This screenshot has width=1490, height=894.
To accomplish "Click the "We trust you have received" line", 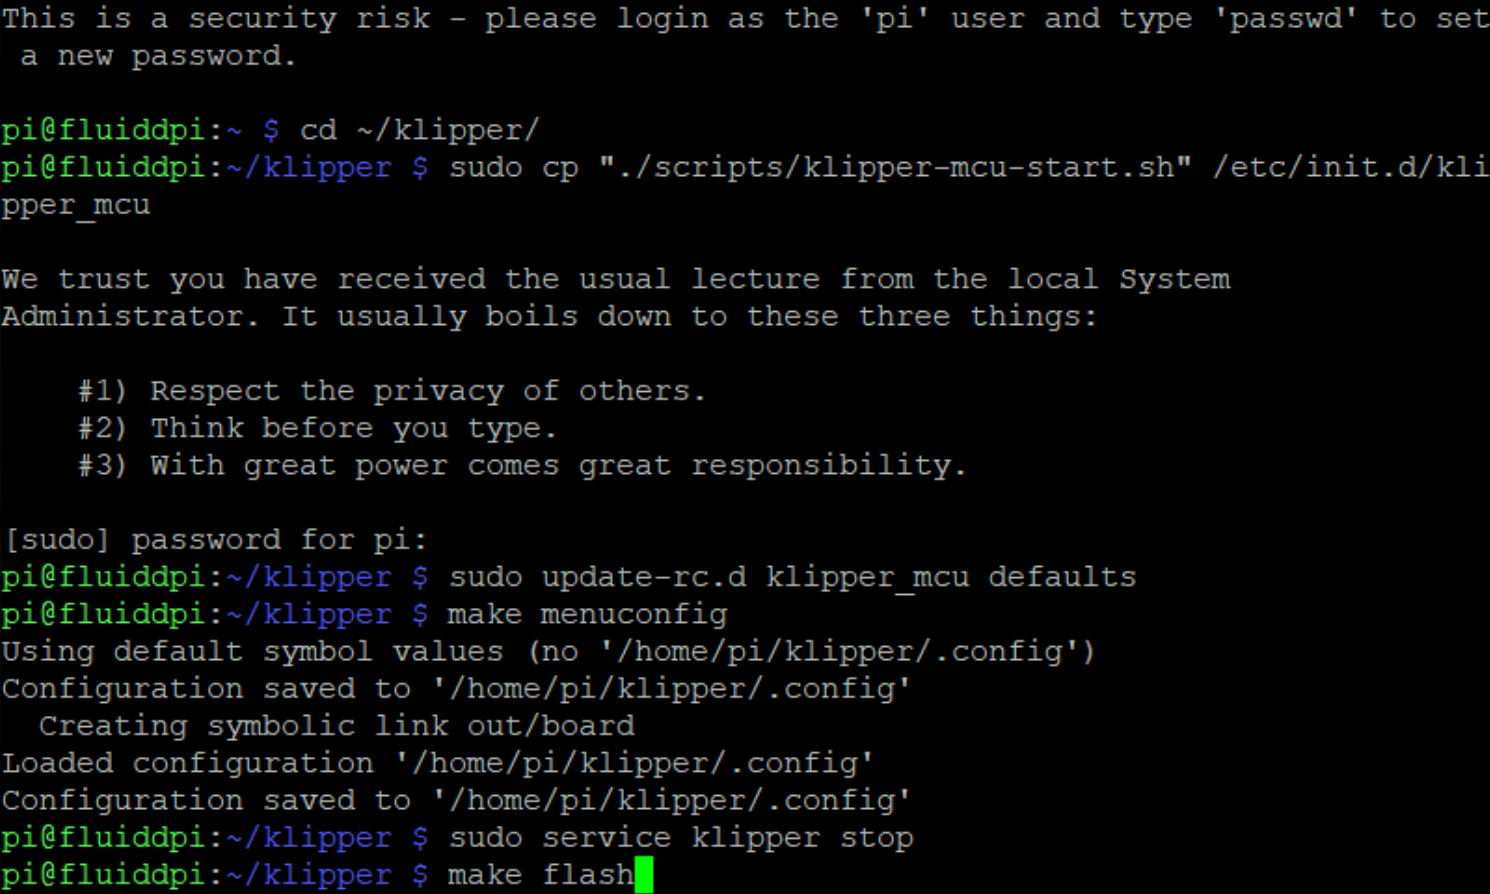I will (615, 279).
